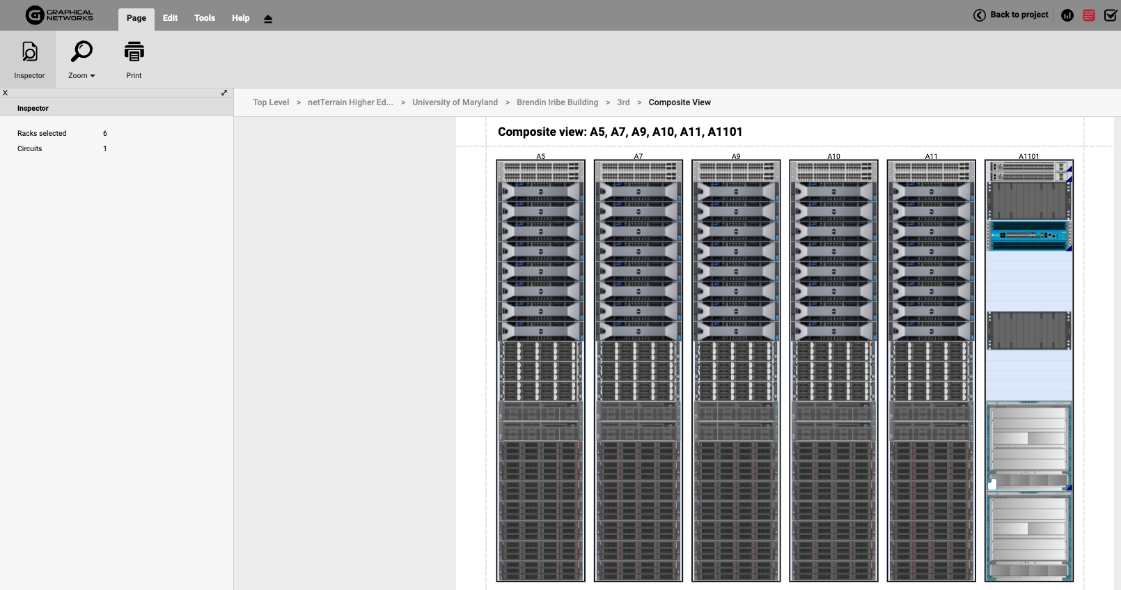Click the magnifier Zoom icon
The image size is (1121, 590).
click(81, 52)
